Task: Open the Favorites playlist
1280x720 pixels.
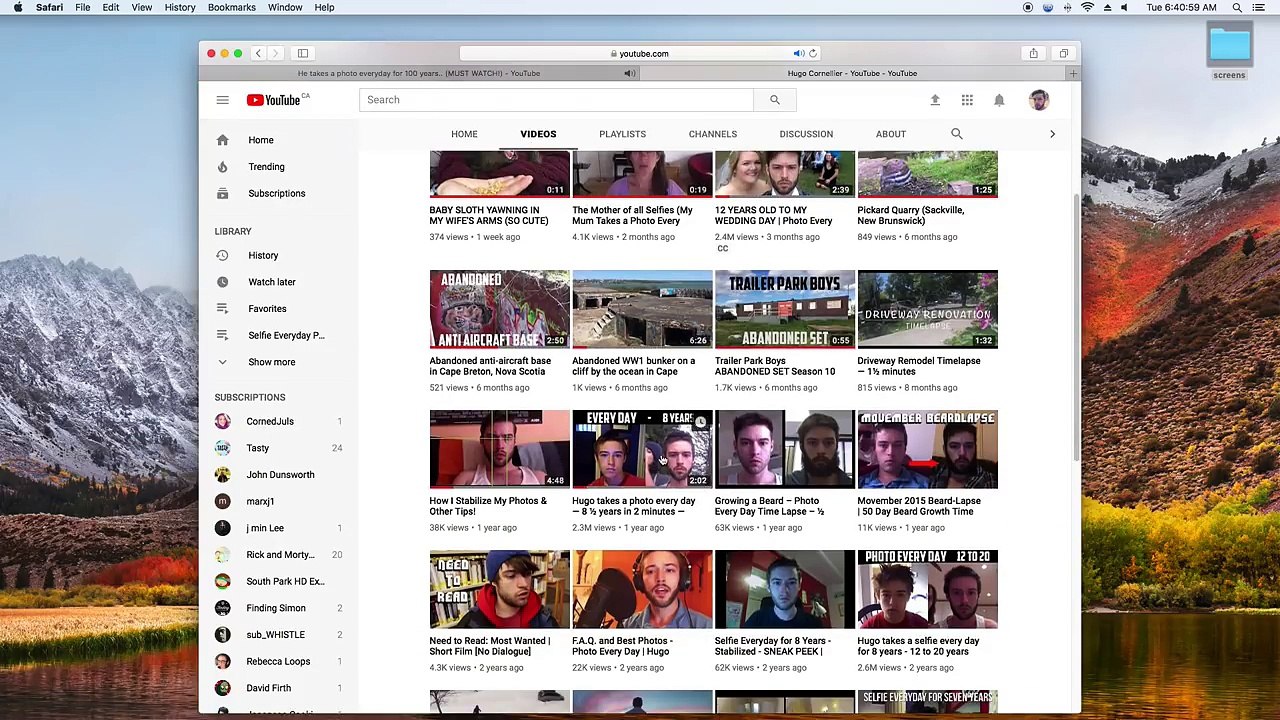Action: 267,308
